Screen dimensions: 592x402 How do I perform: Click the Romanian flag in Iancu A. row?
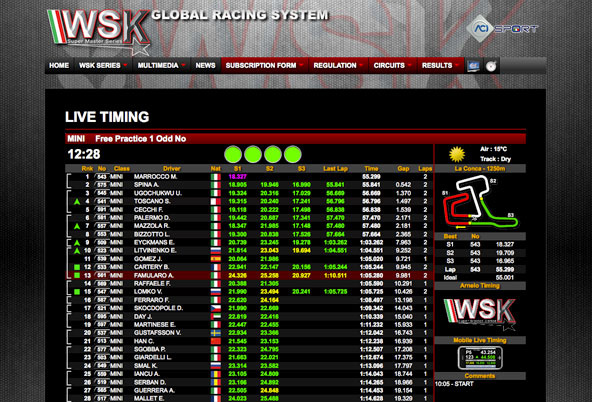tap(216, 374)
